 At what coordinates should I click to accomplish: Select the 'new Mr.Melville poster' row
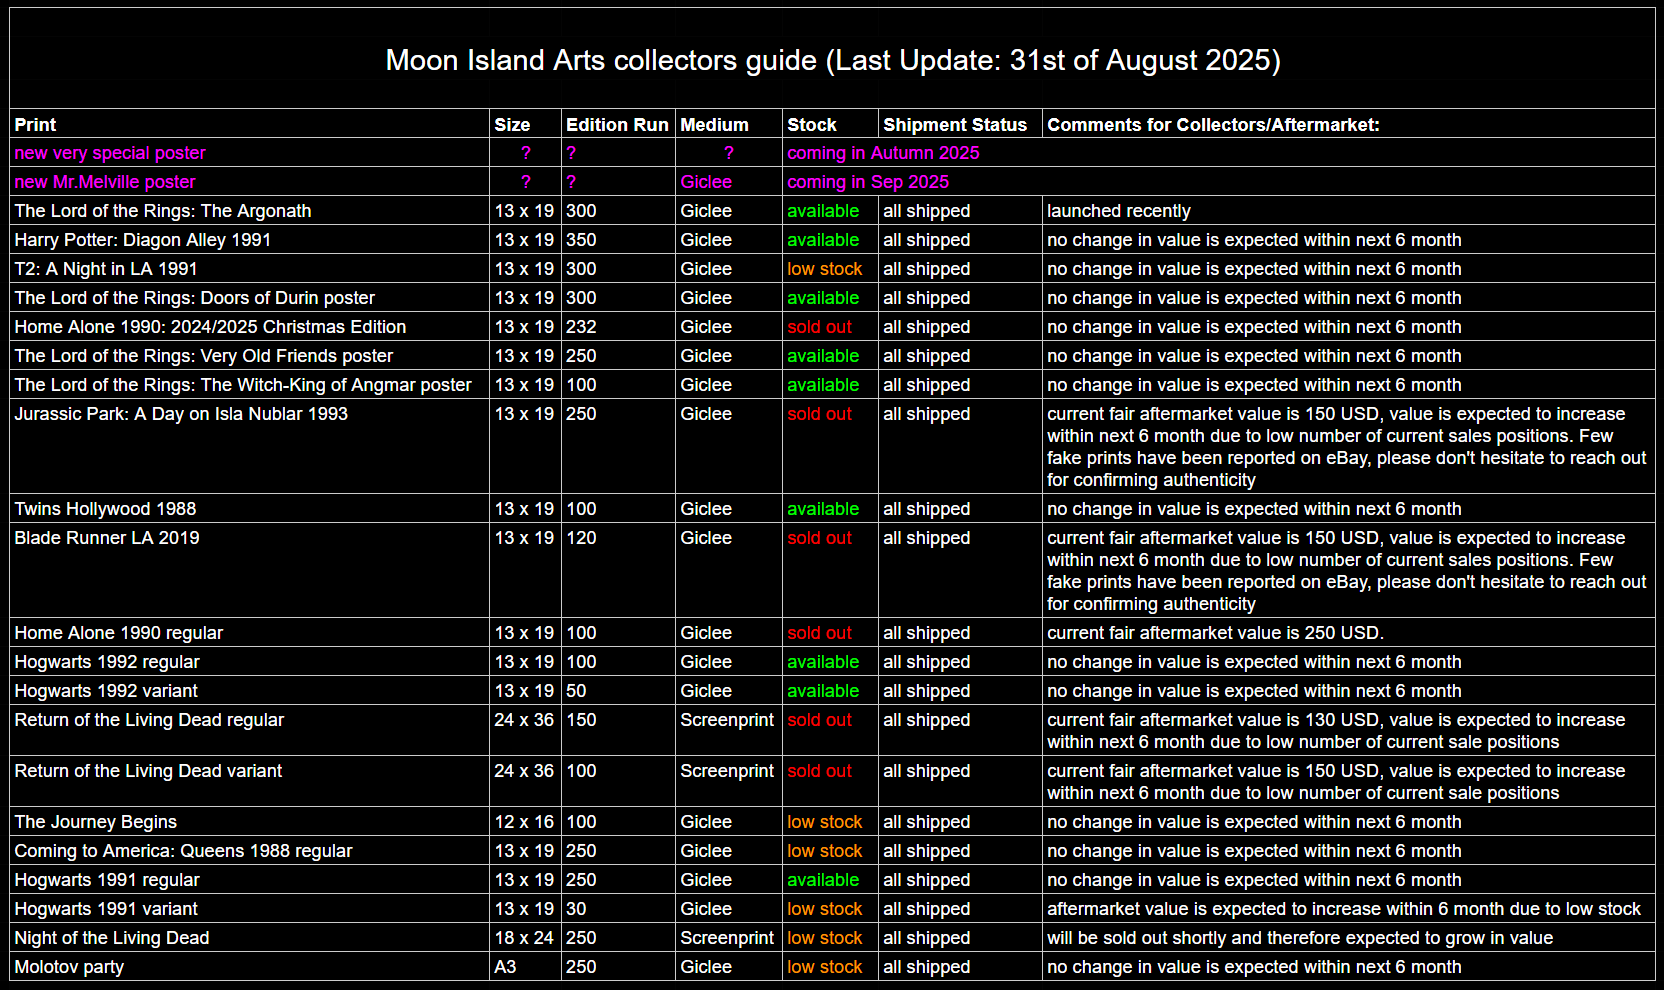(x=832, y=182)
